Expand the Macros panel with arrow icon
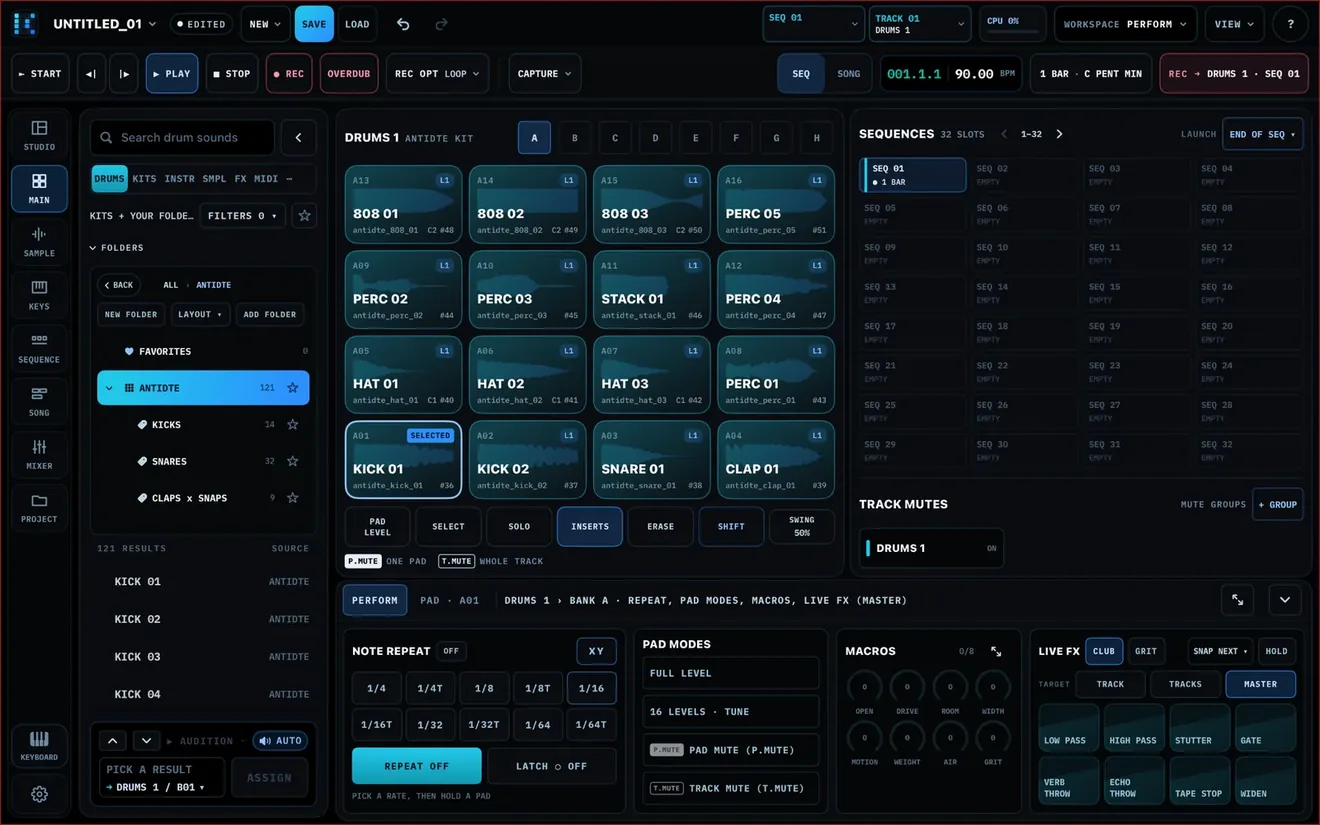 pos(996,651)
